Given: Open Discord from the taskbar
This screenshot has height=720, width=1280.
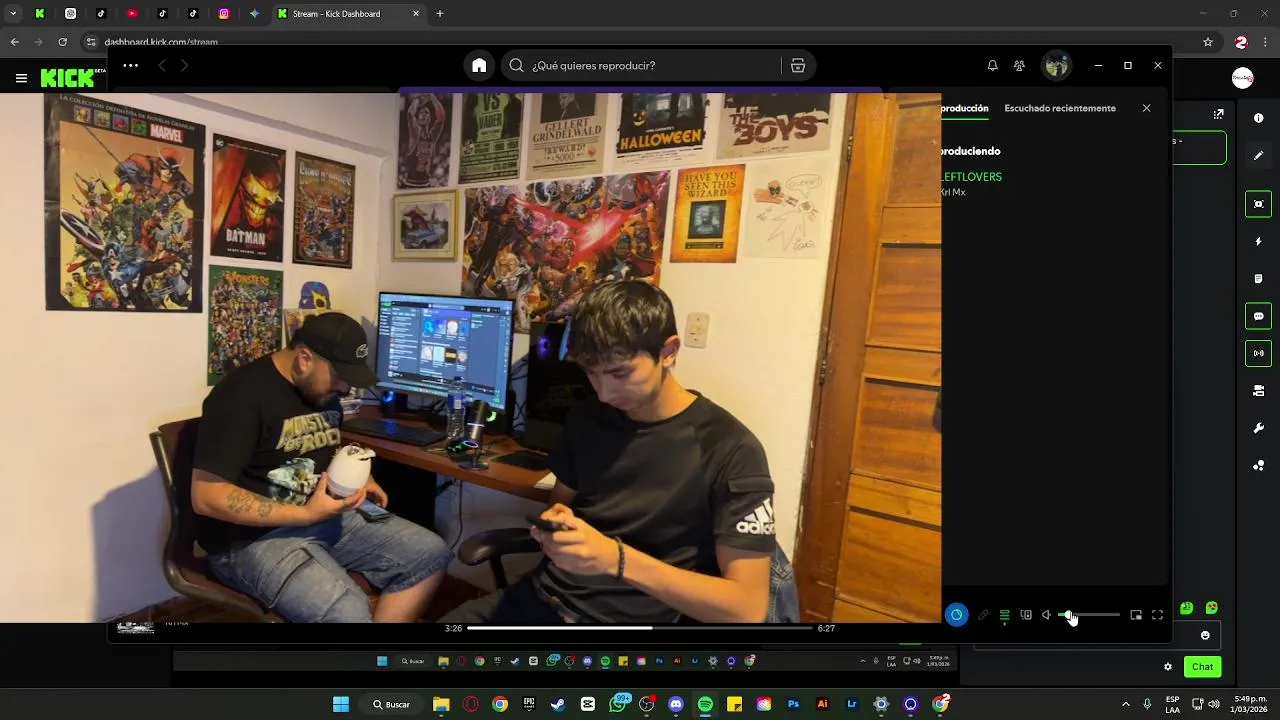Looking at the screenshot, I should pos(676,704).
